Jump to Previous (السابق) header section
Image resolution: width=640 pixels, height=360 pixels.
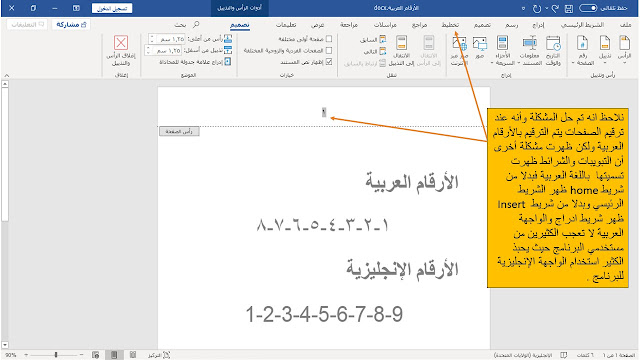[373, 40]
